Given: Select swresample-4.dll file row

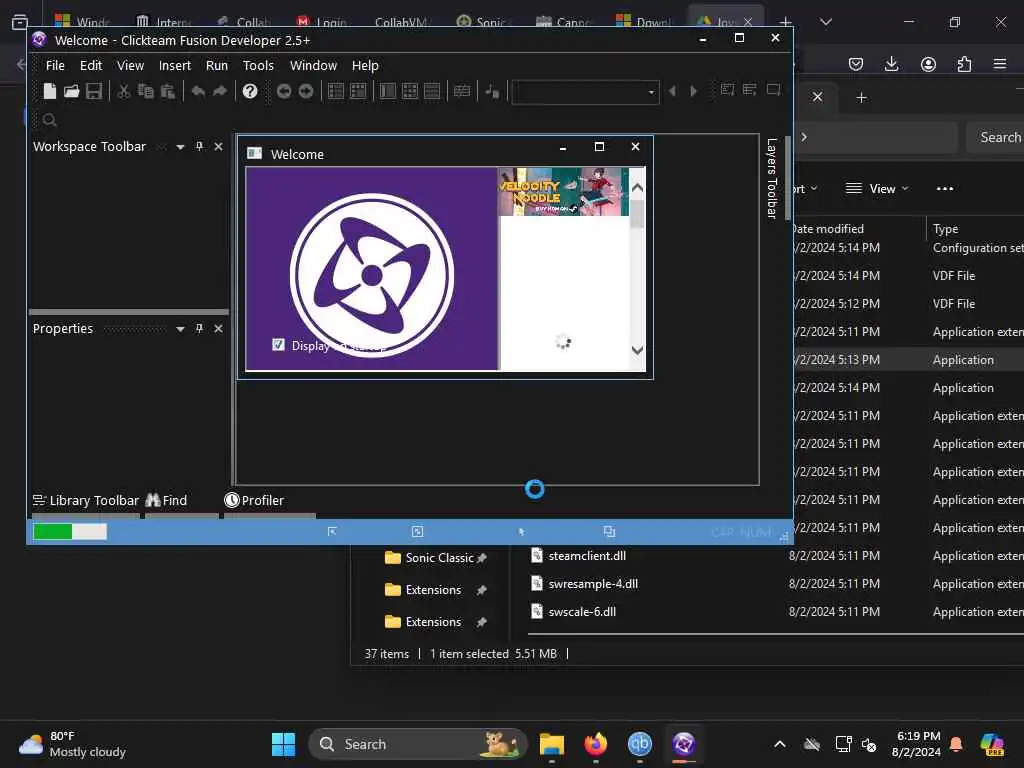Looking at the screenshot, I should [x=774, y=584].
